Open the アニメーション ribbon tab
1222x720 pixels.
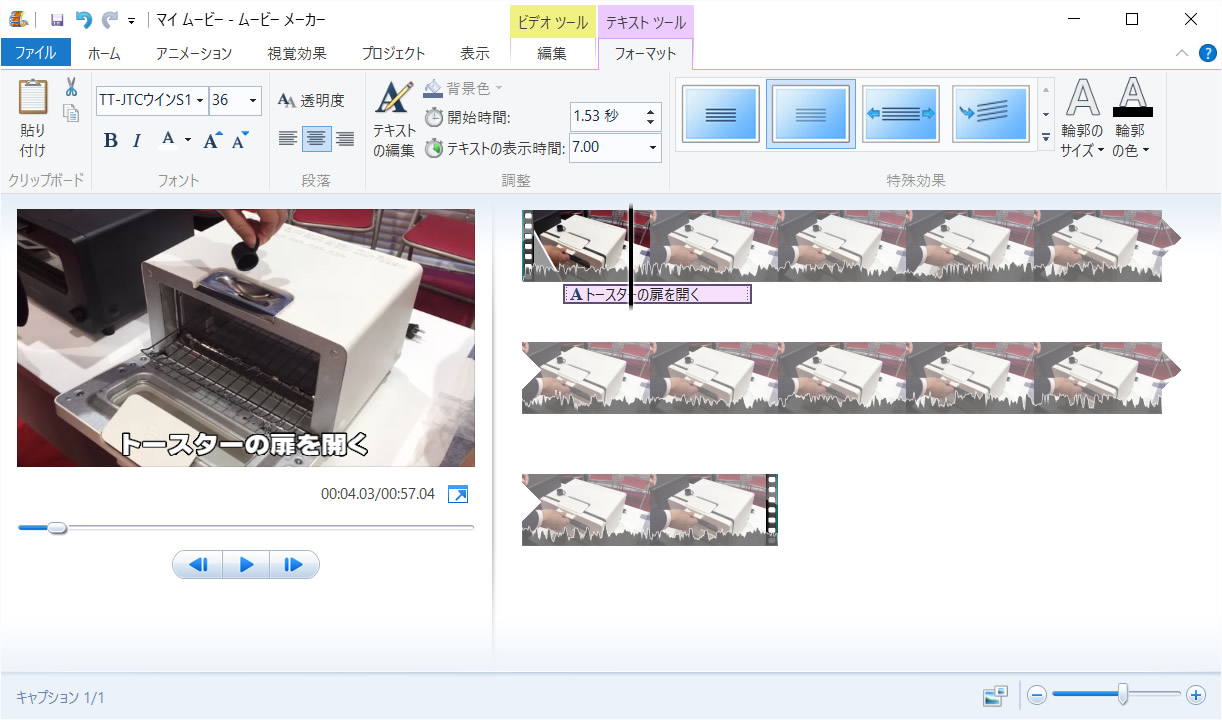[x=194, y=53]
